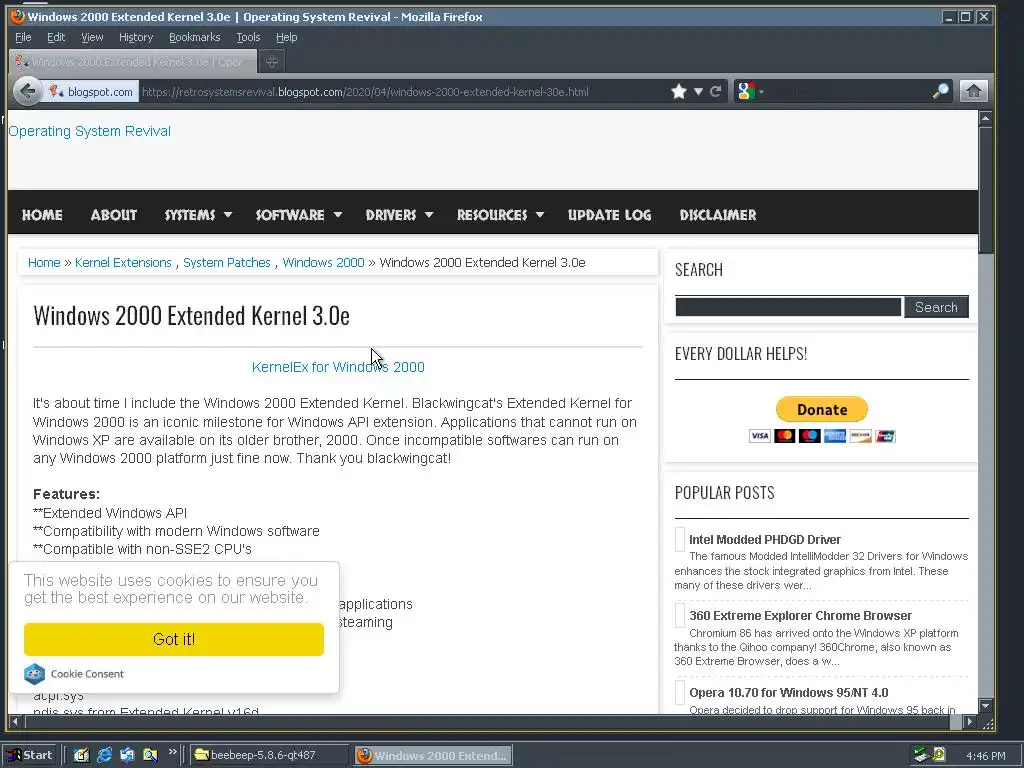Go to the Firefox home page button
Image resolution: width=1024 pixels, height=768 pixels.
click(x=973, y=91)
